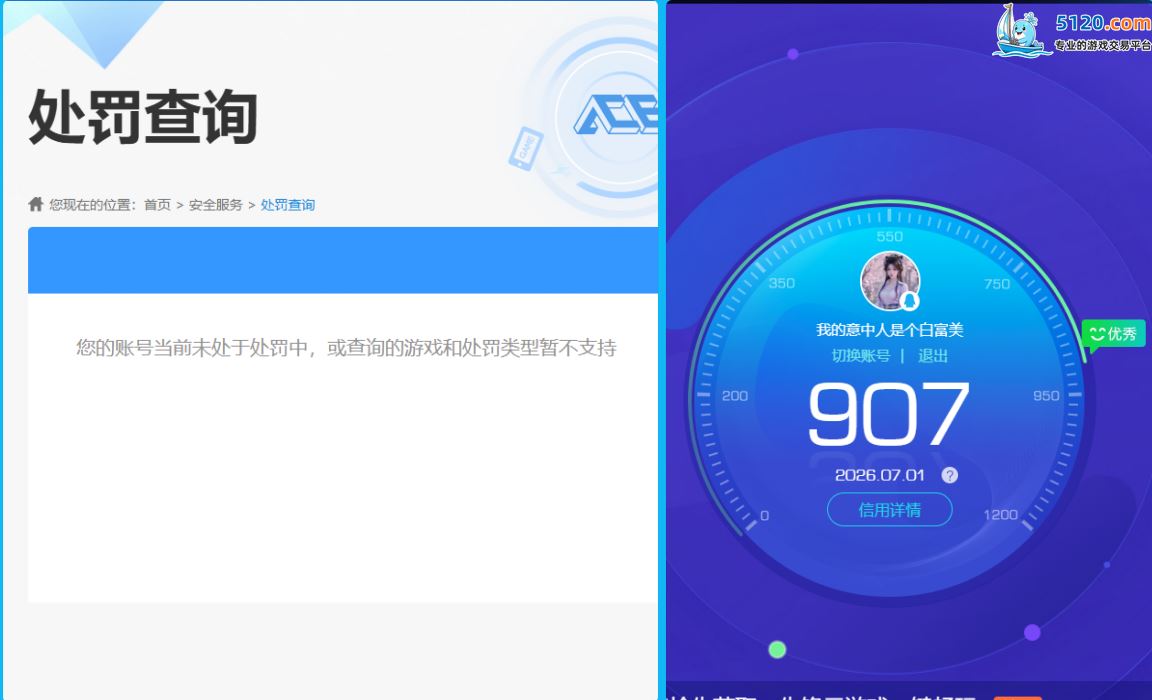Click the 您现在的位置 breadcrumb label

pos(93,205)
